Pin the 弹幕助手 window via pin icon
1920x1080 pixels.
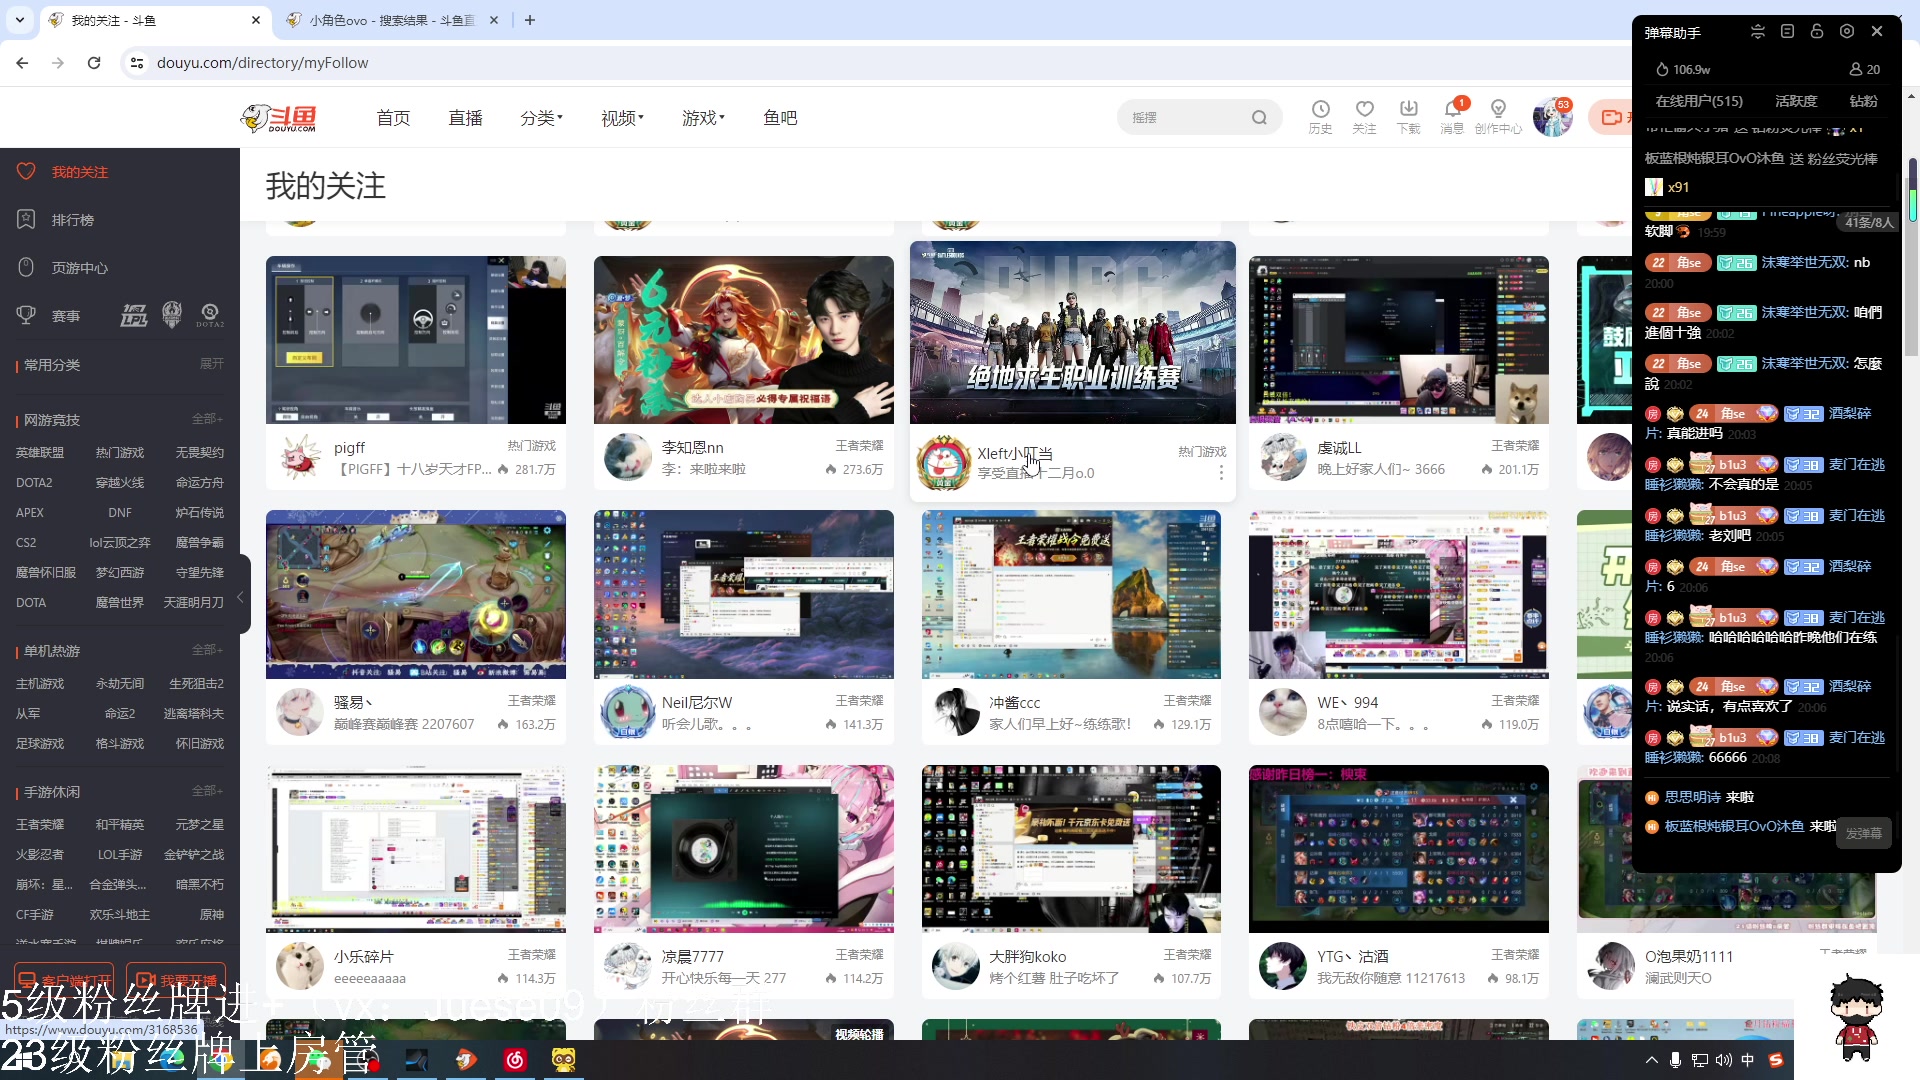[x=1787, y=31]
